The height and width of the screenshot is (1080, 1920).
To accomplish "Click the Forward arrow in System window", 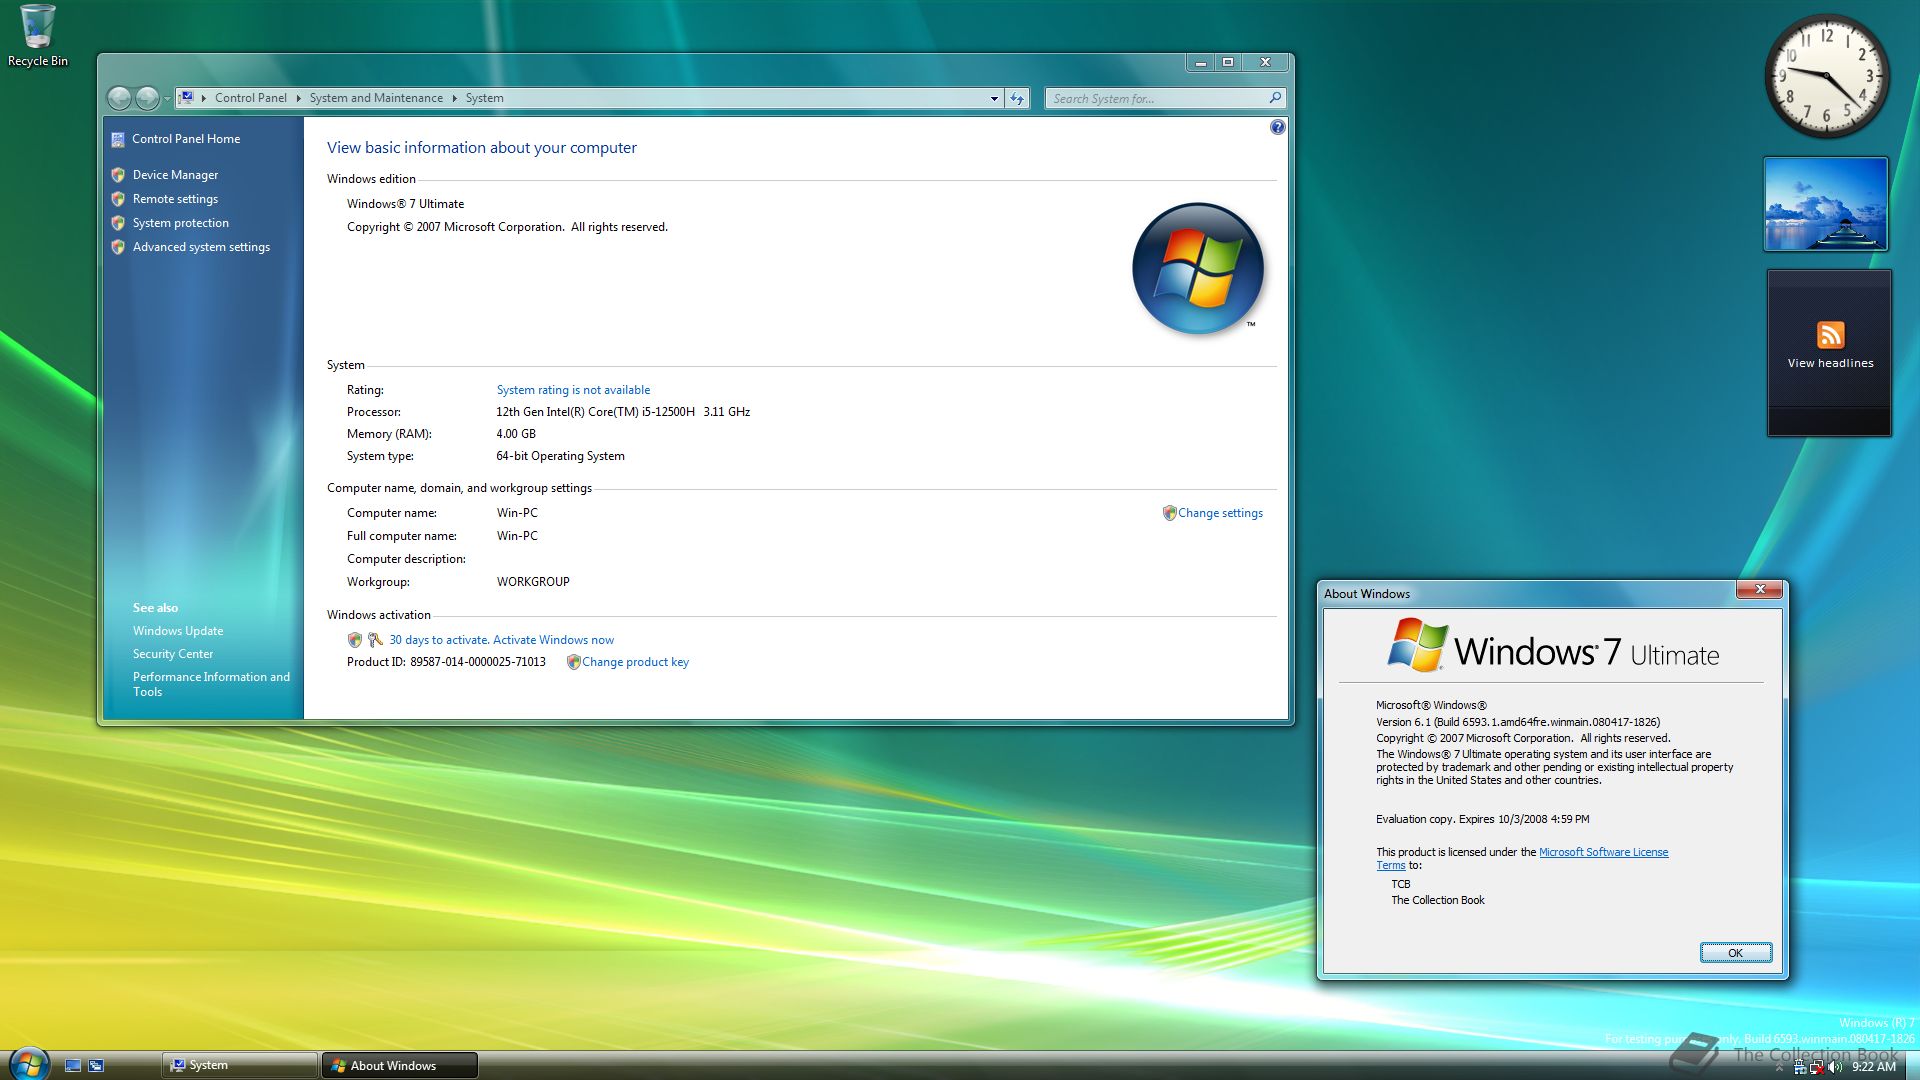I will click(x=147, y=98).
